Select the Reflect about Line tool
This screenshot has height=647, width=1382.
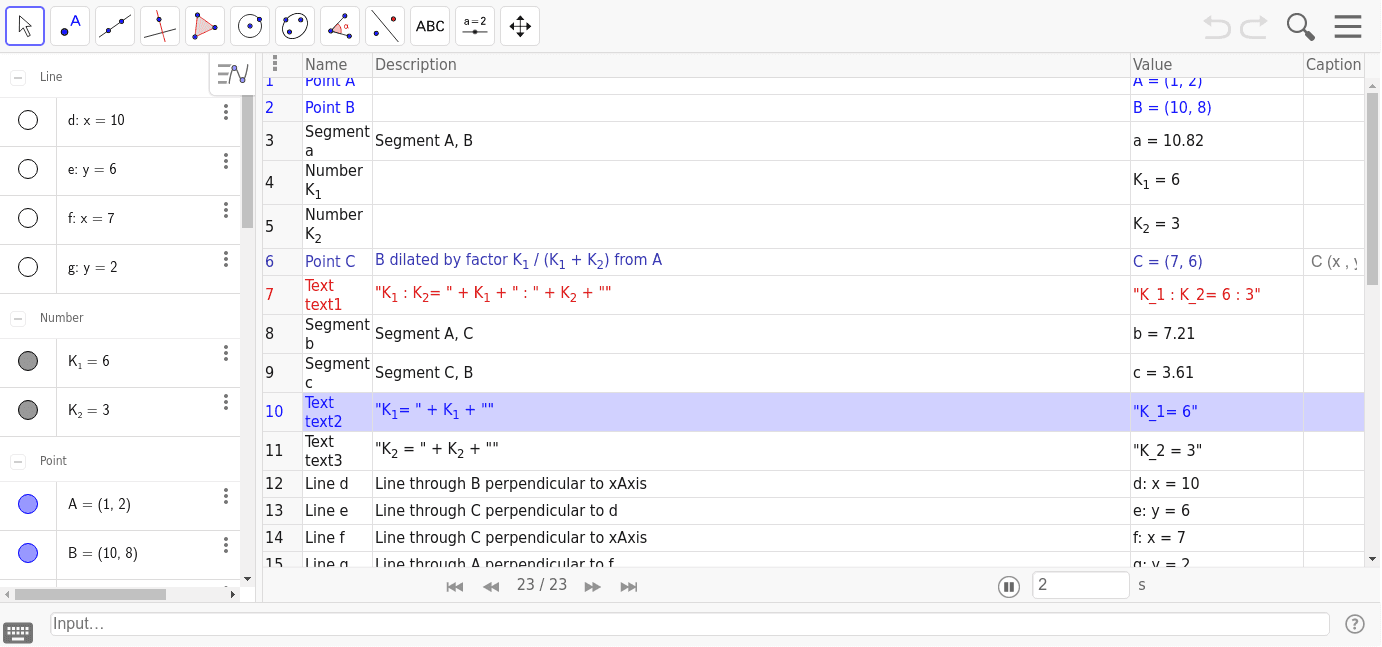click(385, 26)
